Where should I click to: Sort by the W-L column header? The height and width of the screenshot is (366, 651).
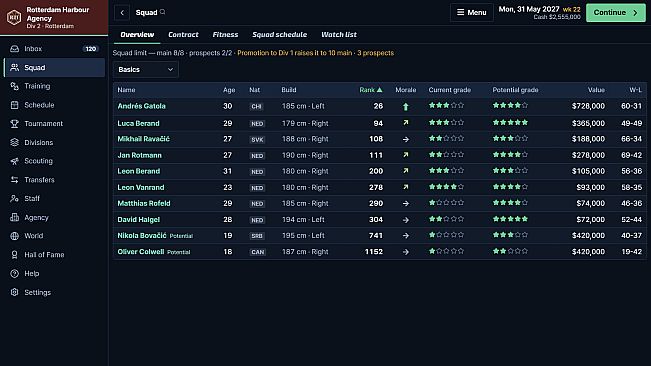635,90
